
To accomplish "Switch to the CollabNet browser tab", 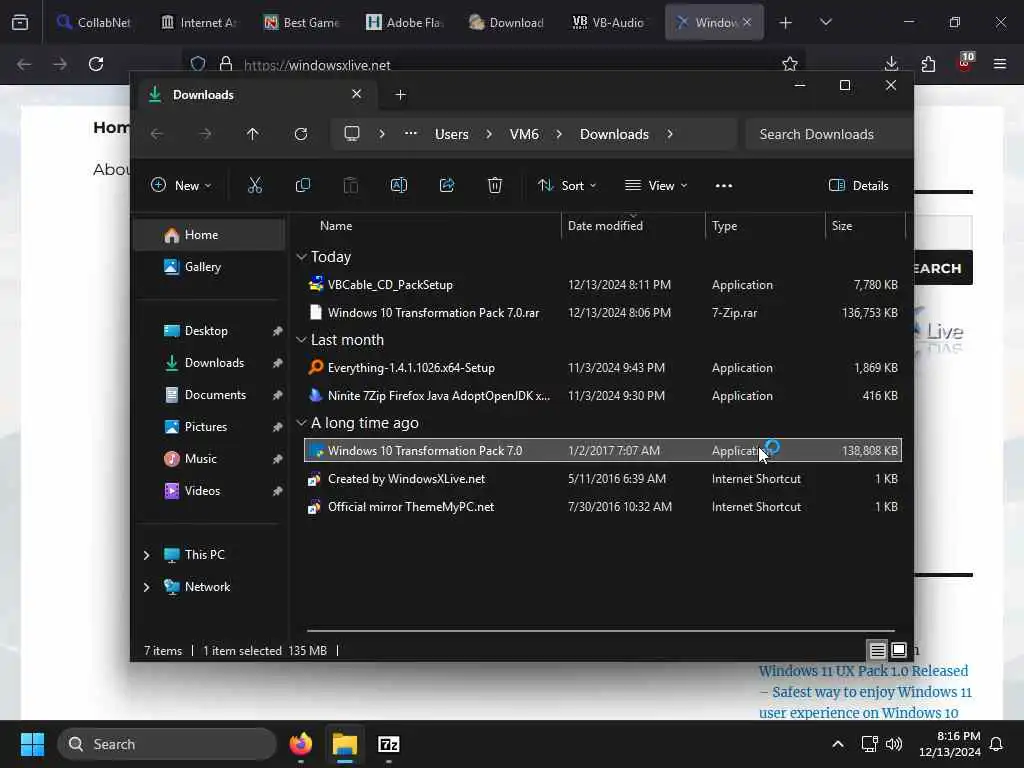I will (x=93, y=22).
